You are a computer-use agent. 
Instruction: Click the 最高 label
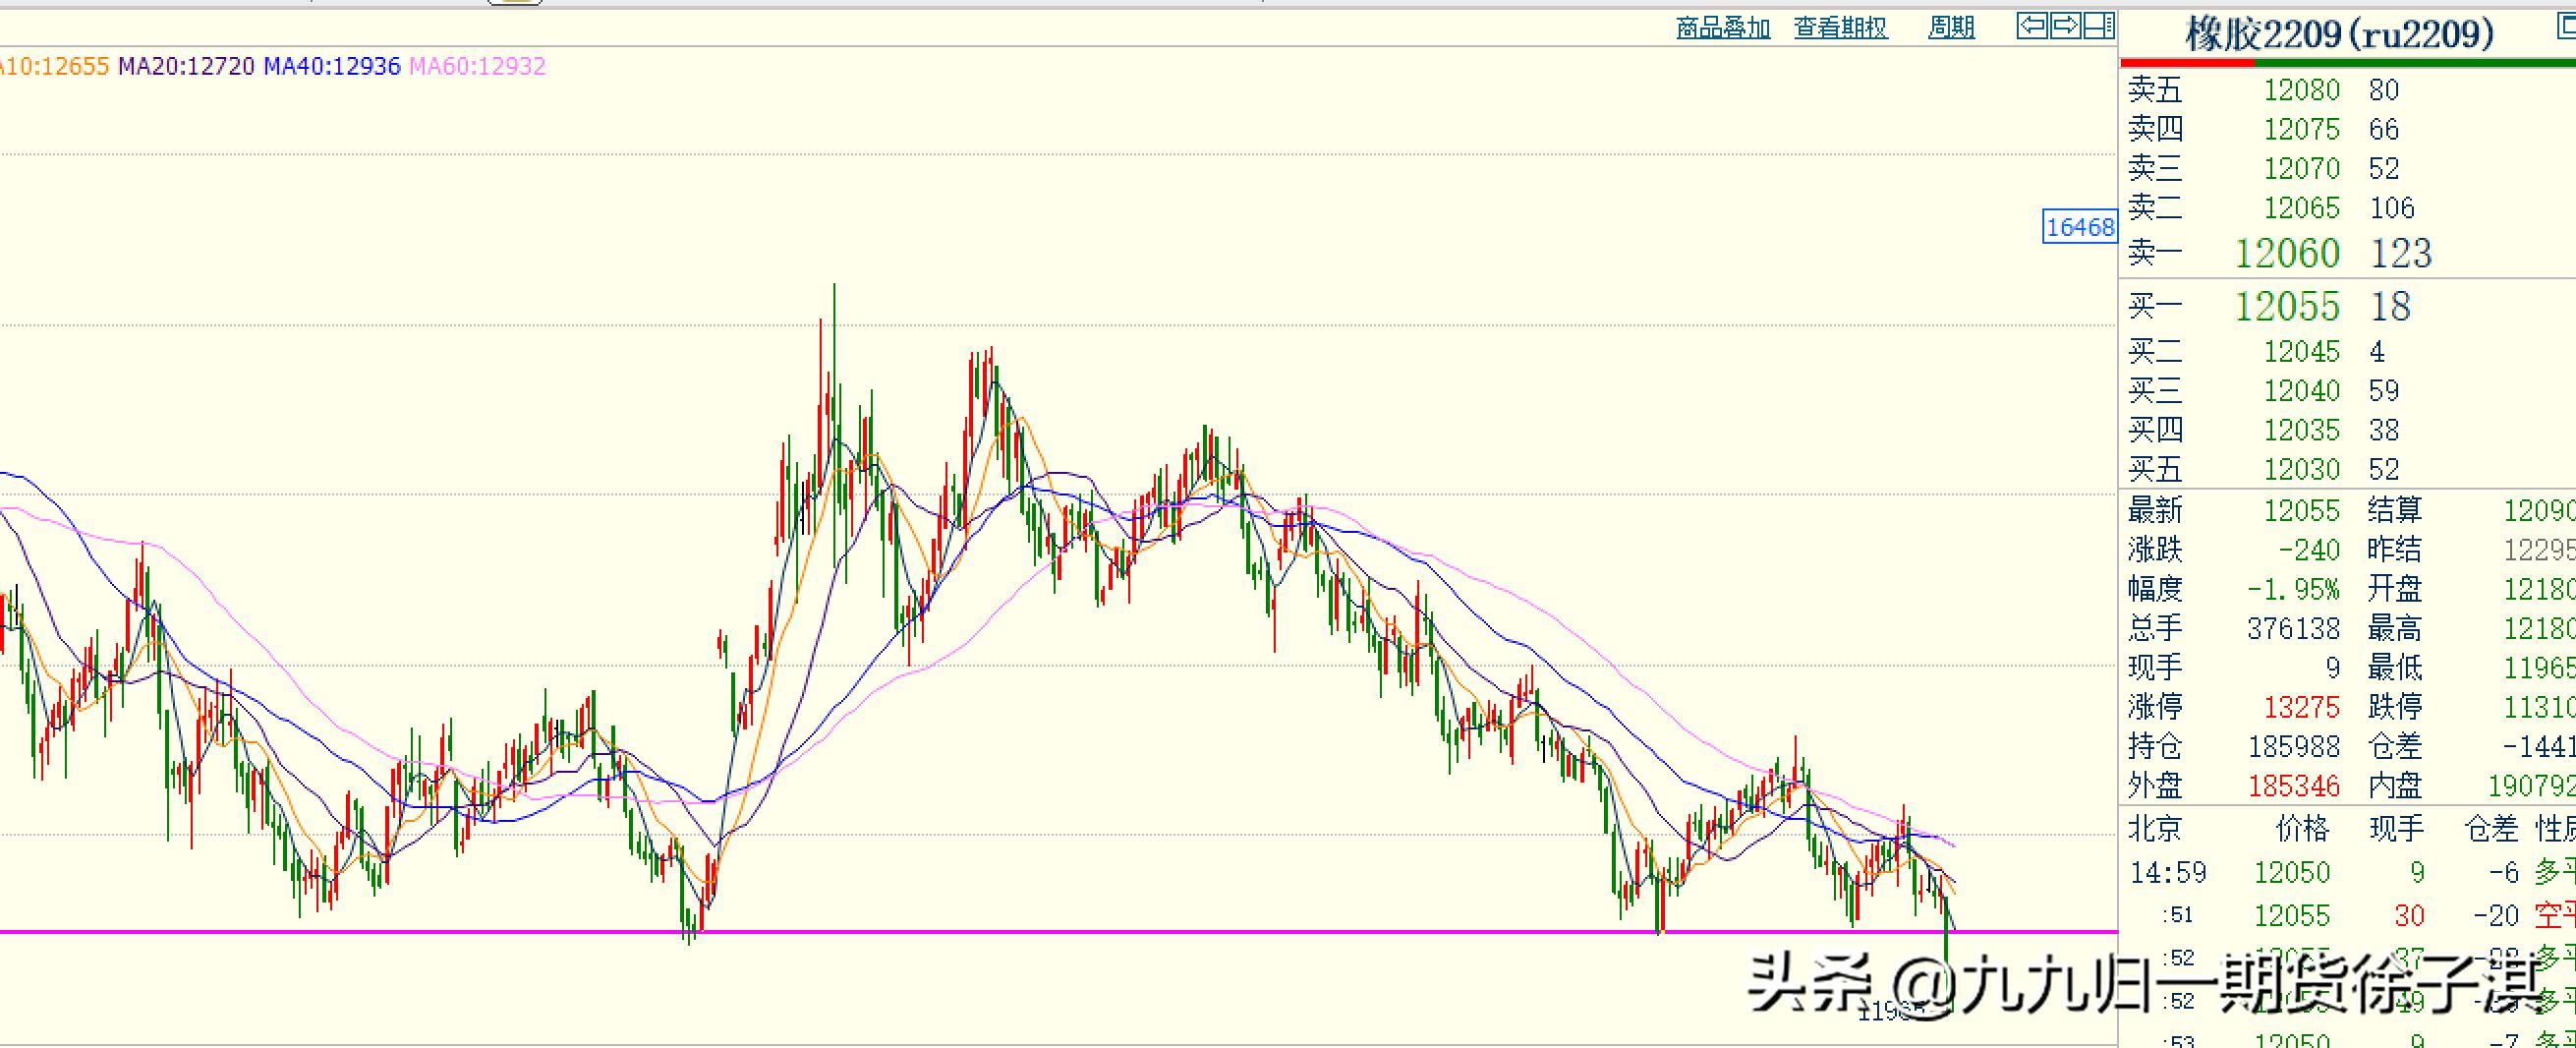pos(2395,629)
